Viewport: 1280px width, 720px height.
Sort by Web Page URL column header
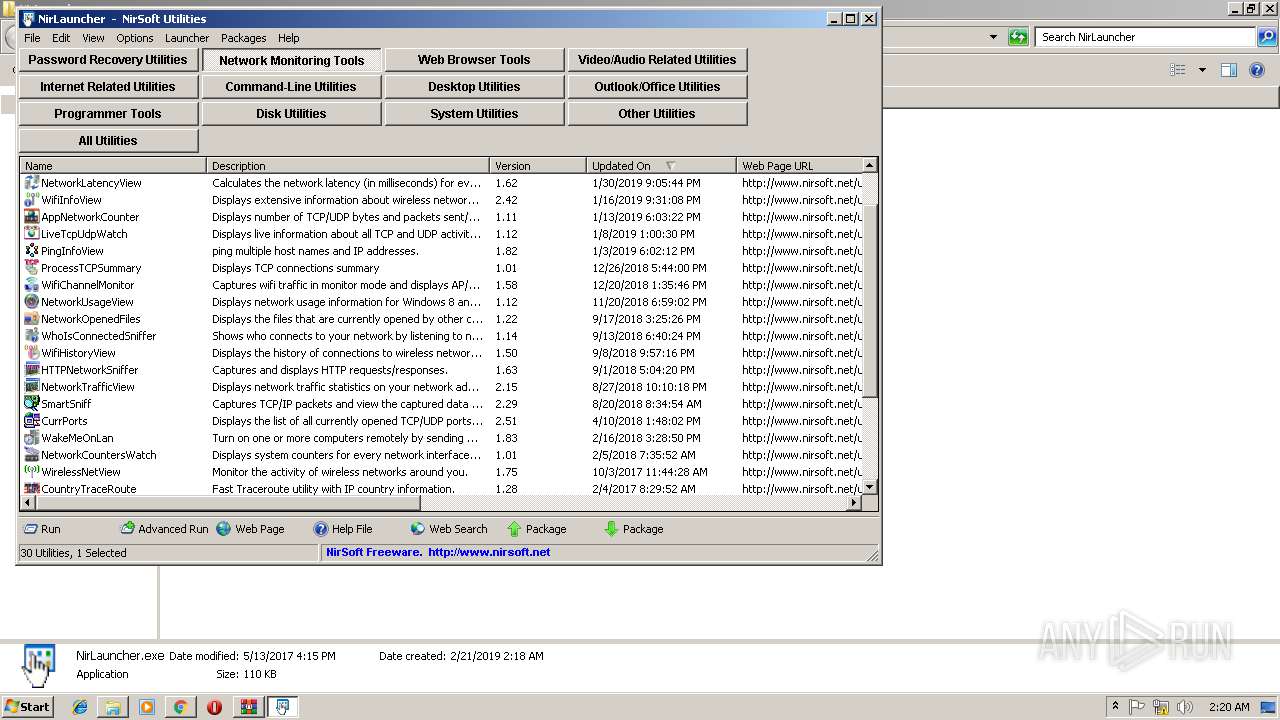tap(799, 166)
